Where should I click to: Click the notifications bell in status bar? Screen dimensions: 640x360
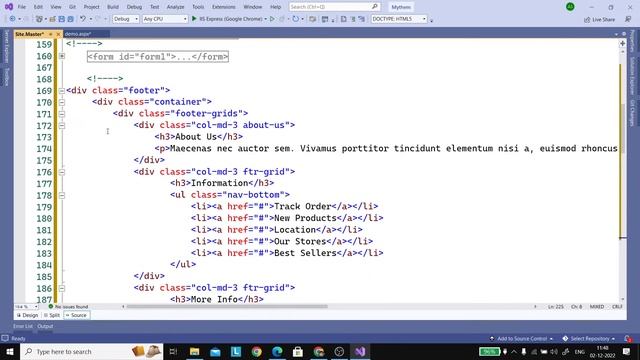[x=628, y=338]
